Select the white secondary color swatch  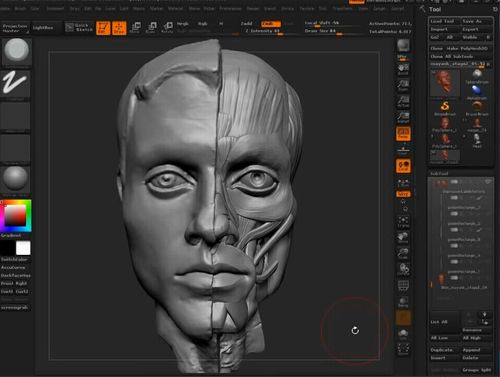pyautogui.click(x=23, y=248)
